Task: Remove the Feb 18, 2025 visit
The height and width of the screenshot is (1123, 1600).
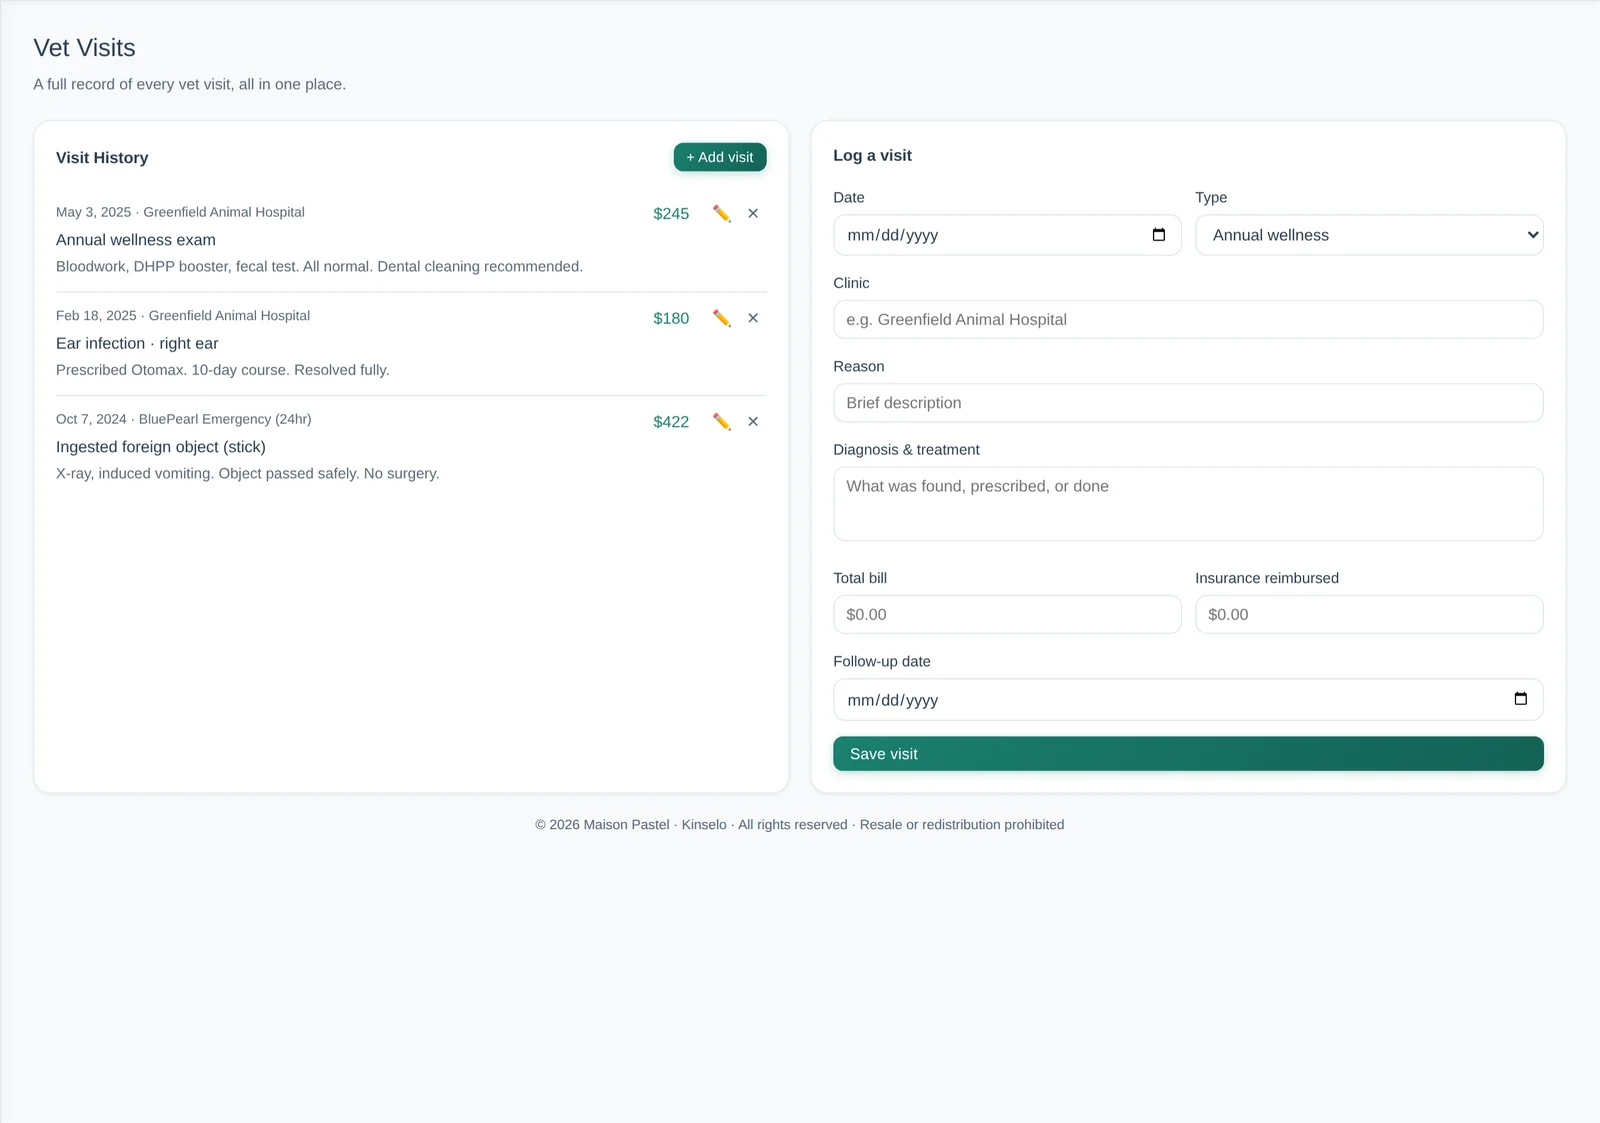Action: click(x=753, y=318)
